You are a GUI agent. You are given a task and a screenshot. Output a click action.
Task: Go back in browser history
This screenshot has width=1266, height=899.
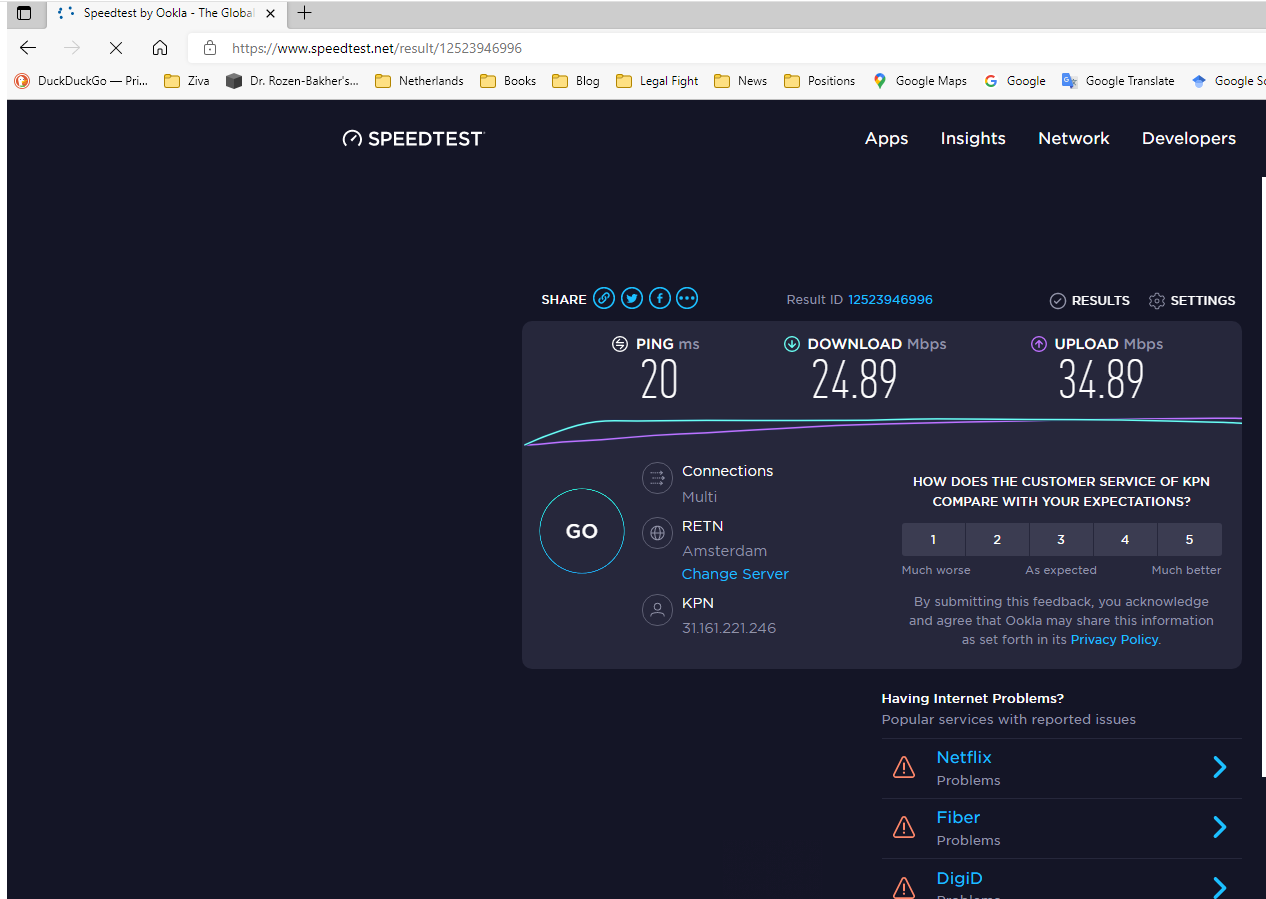click(28, 48)
